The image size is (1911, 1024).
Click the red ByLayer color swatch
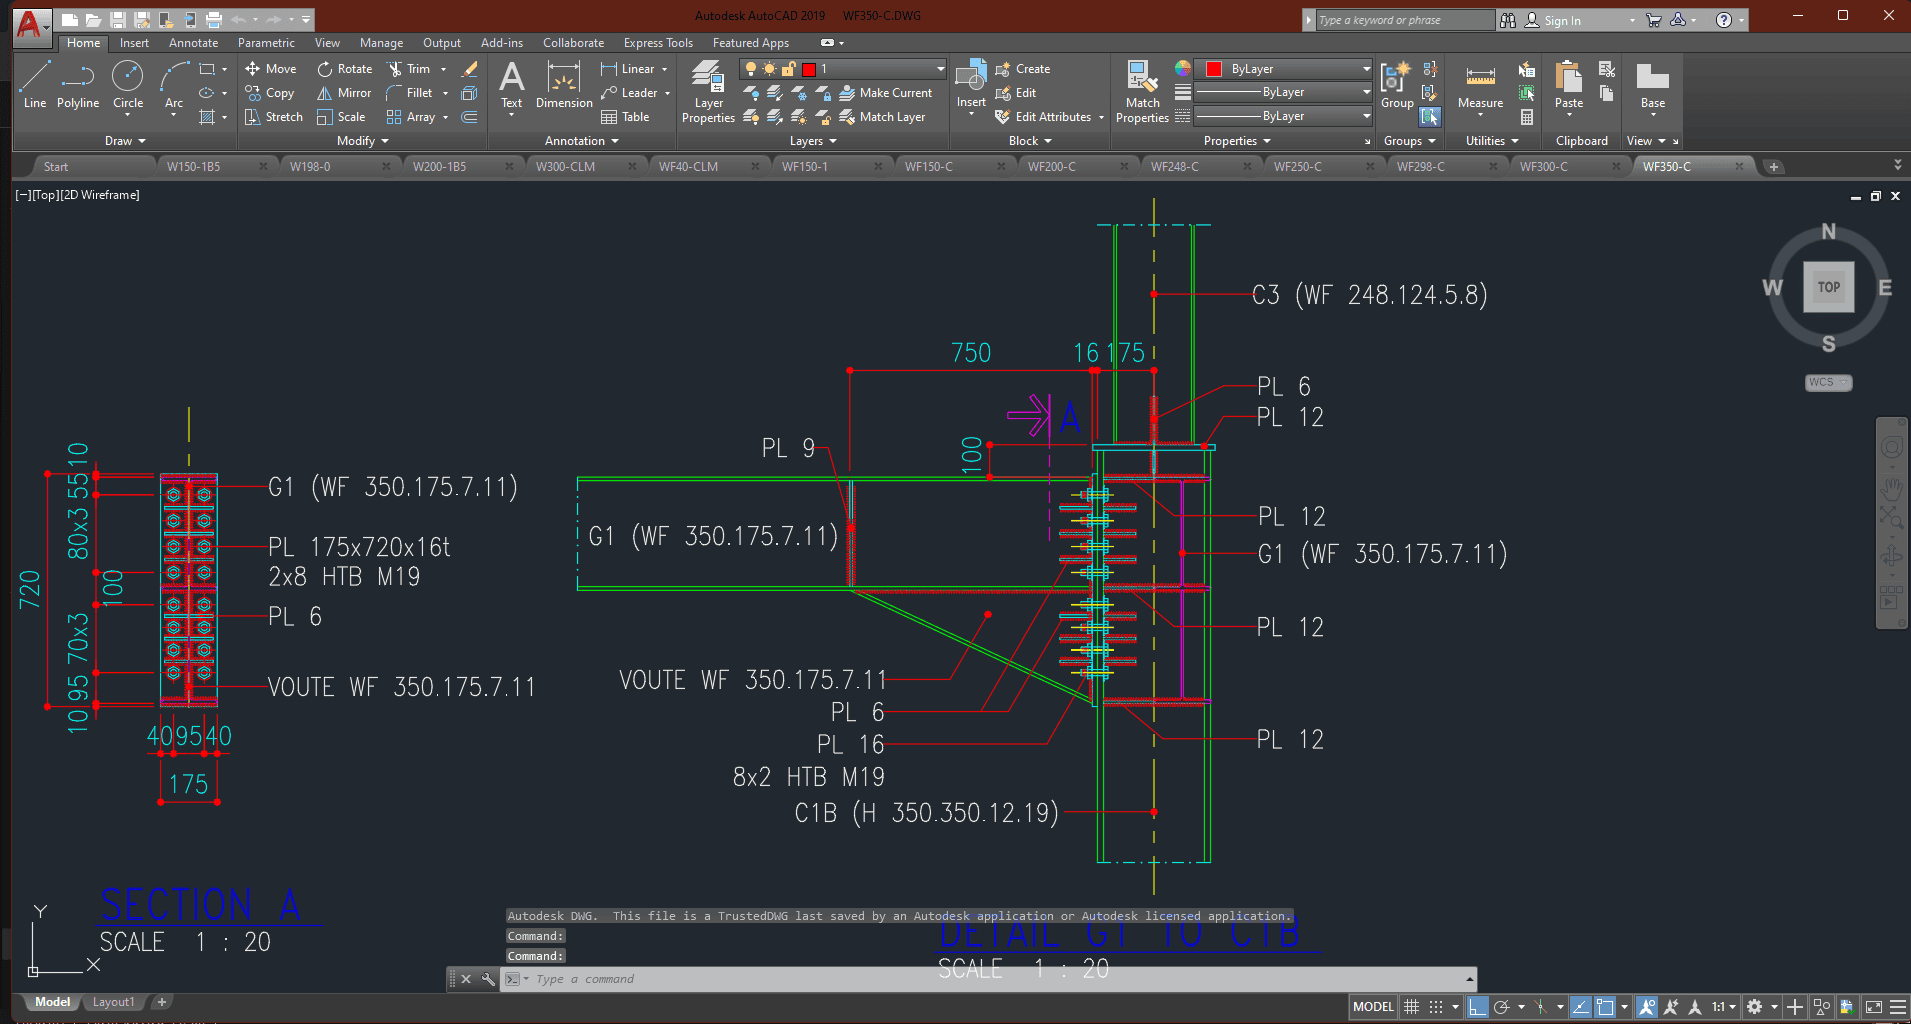click(x=1214, y=69)
